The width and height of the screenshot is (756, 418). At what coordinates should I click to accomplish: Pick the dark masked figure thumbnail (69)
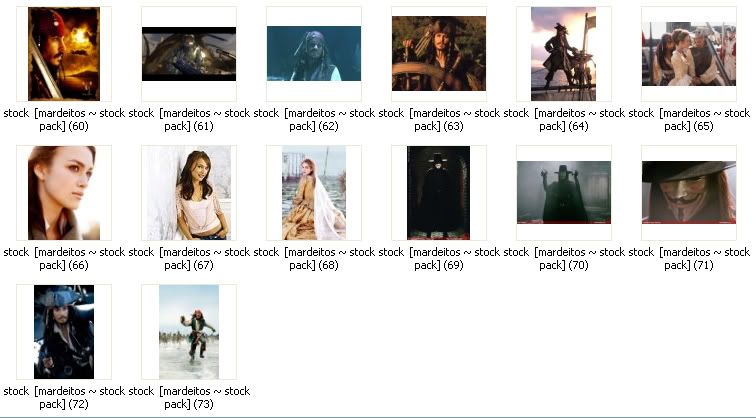click(439, 193)
